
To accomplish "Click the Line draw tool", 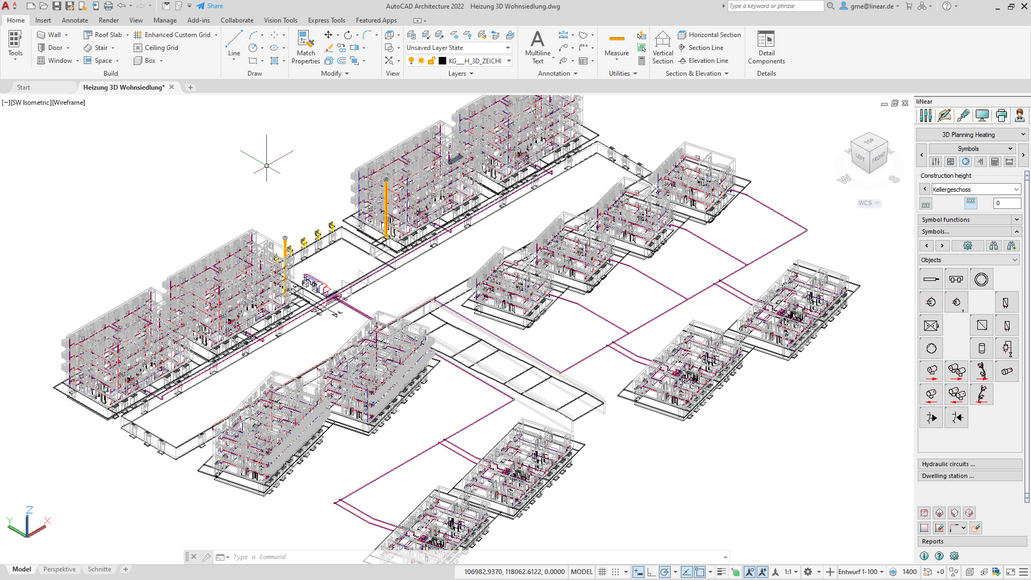I will (234, 44).
